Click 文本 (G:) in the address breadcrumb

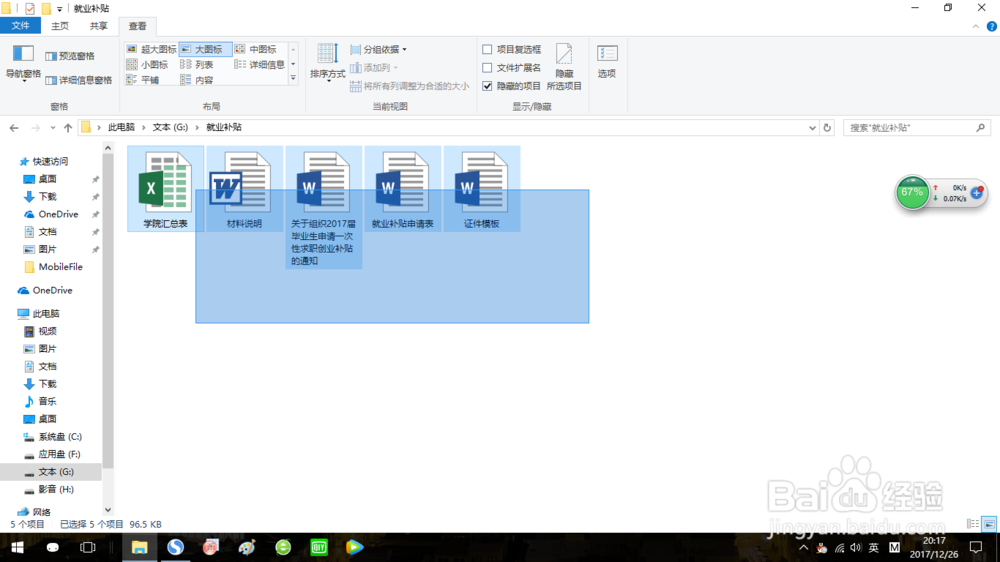point(170,127)
